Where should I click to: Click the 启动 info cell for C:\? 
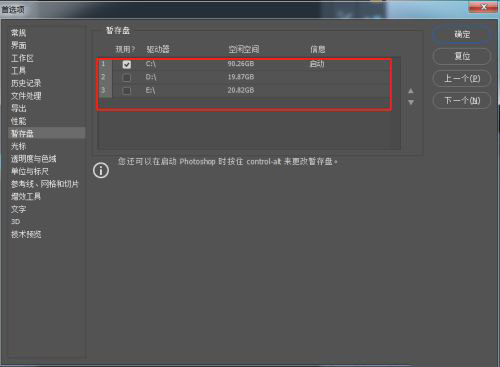[x=317, y=64]
